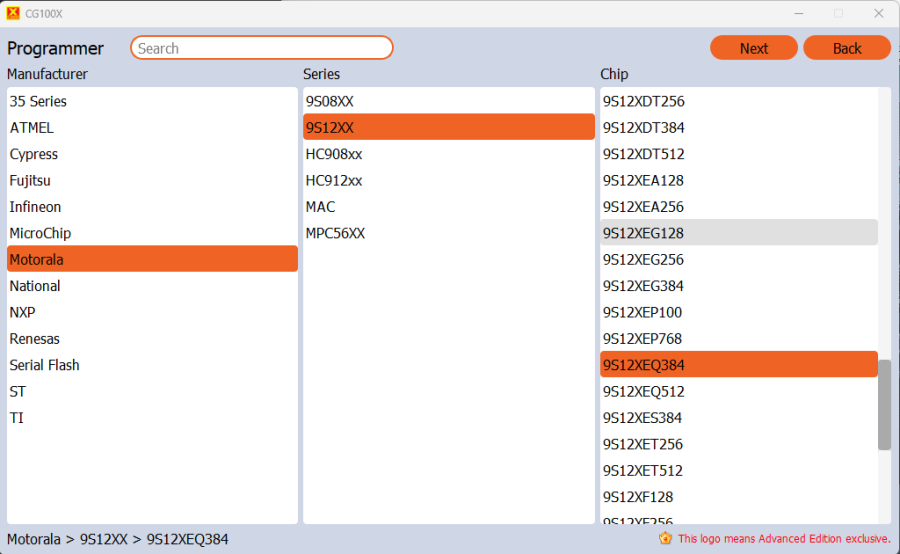The image size is (900, 554).
Task: Click the Advanced Edition crown icon
Action: point(665,538)
